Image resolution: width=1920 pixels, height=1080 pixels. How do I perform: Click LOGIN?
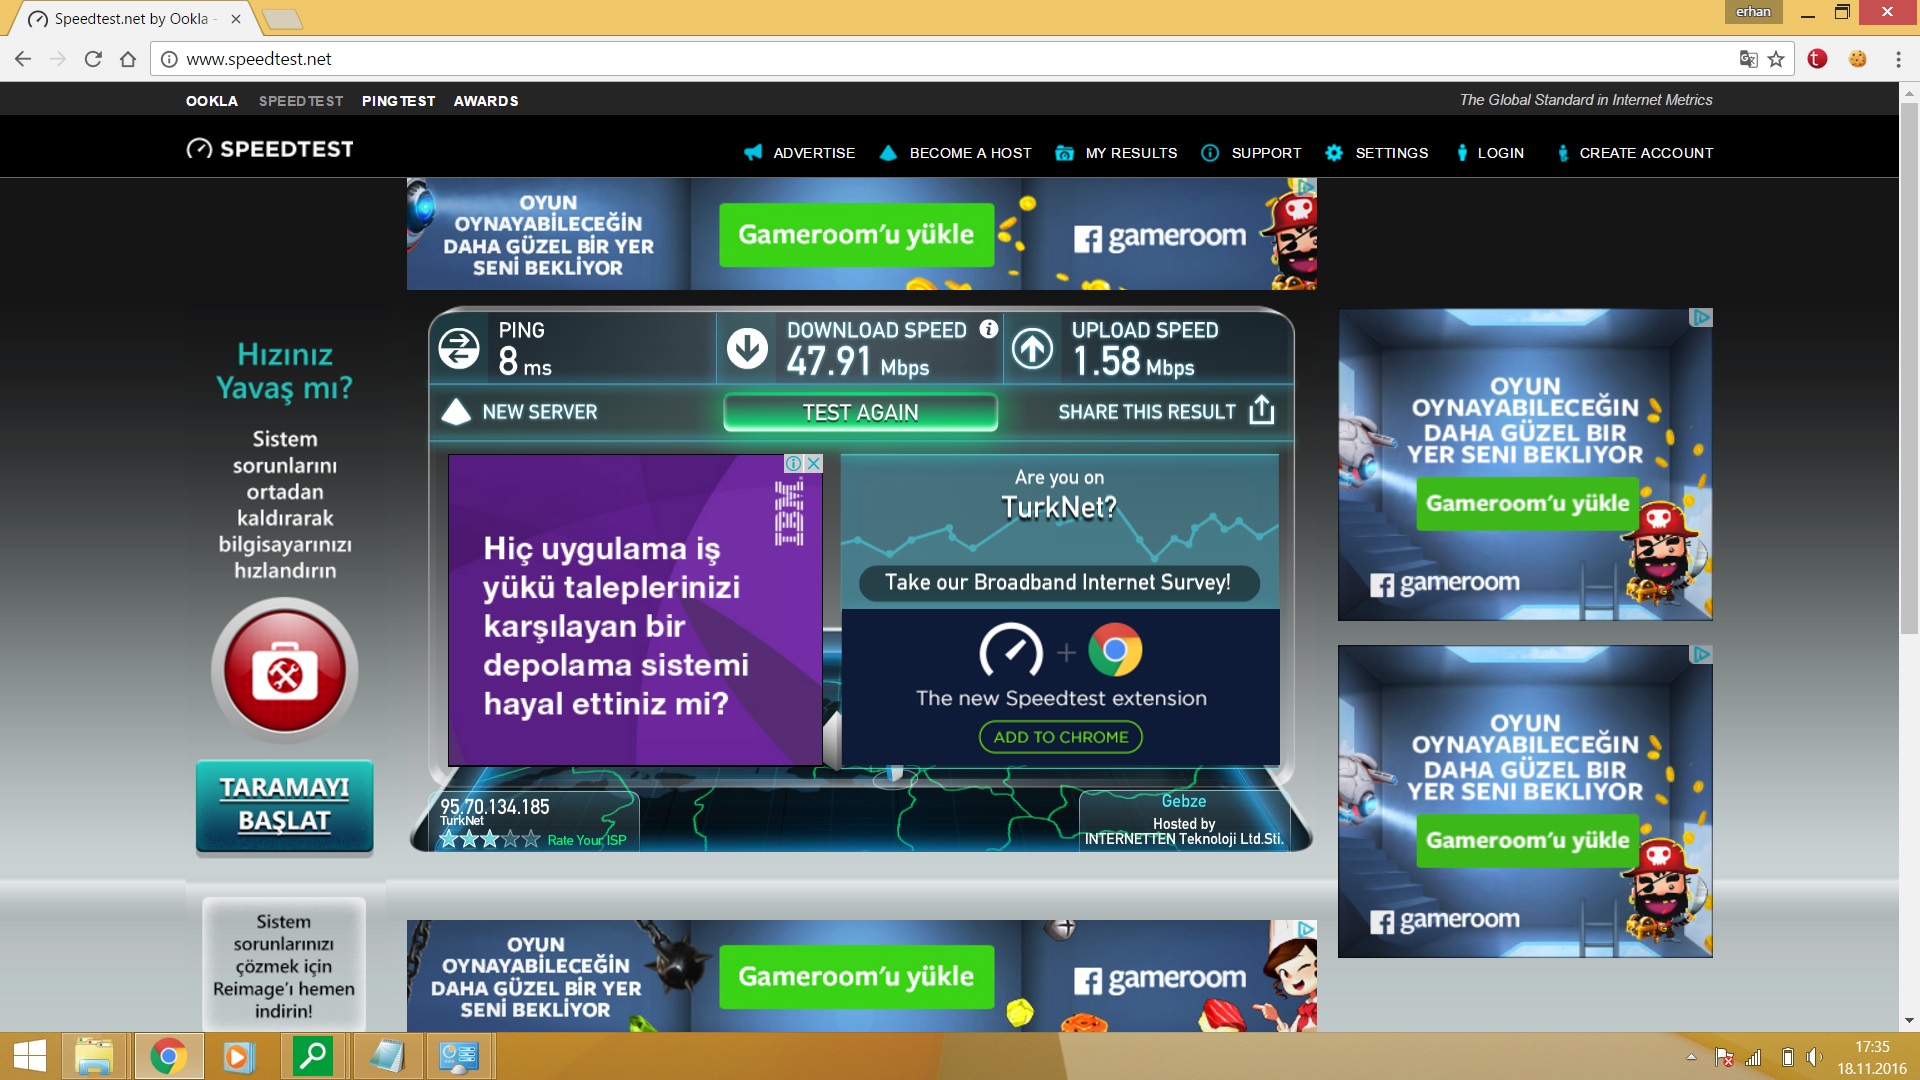point(1489,153)
